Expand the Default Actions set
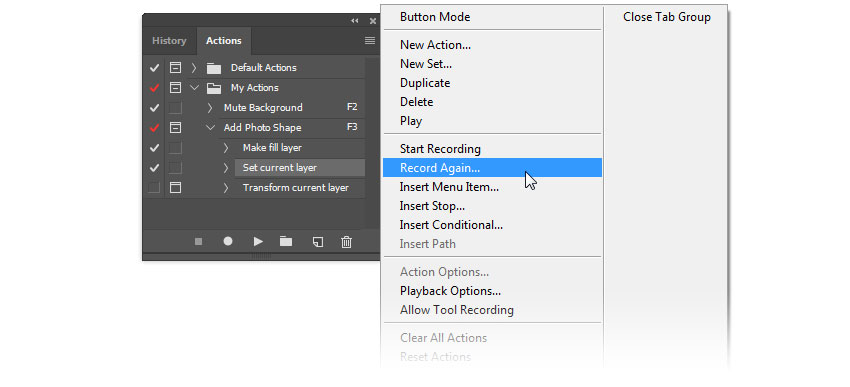 (194, 68)
